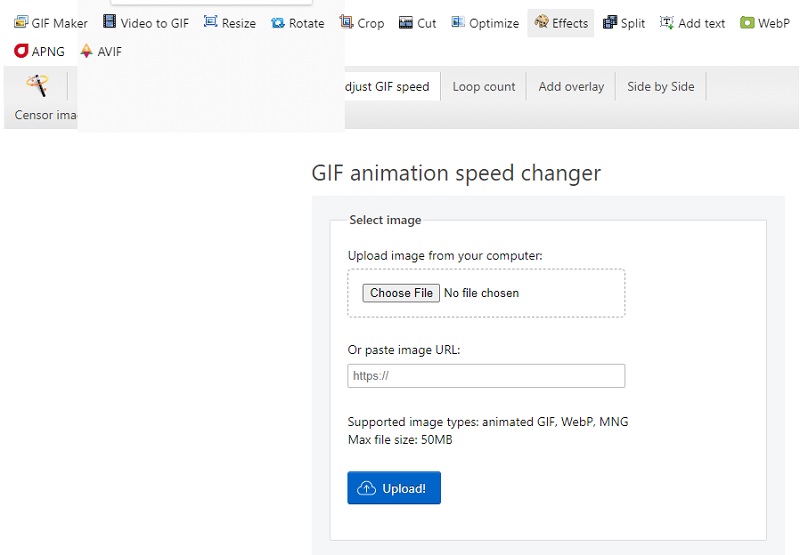This screenshot has height=555, width=800.
Task: Click the 'No file chosen' text
Action: [481, 293]
